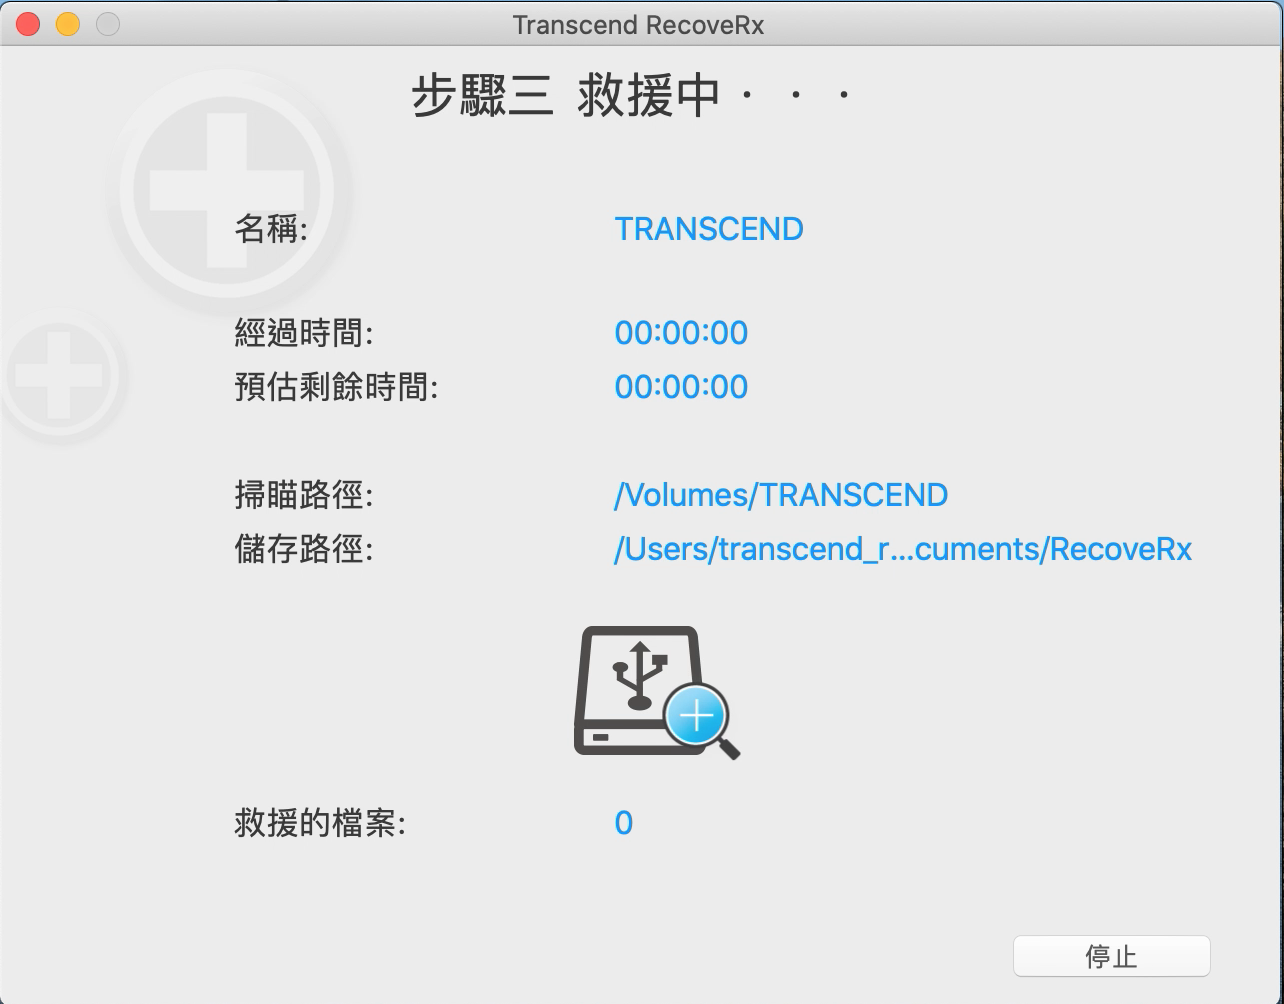
Task: Click the 預估剩餘時間 label
Action: pos(337,387)
